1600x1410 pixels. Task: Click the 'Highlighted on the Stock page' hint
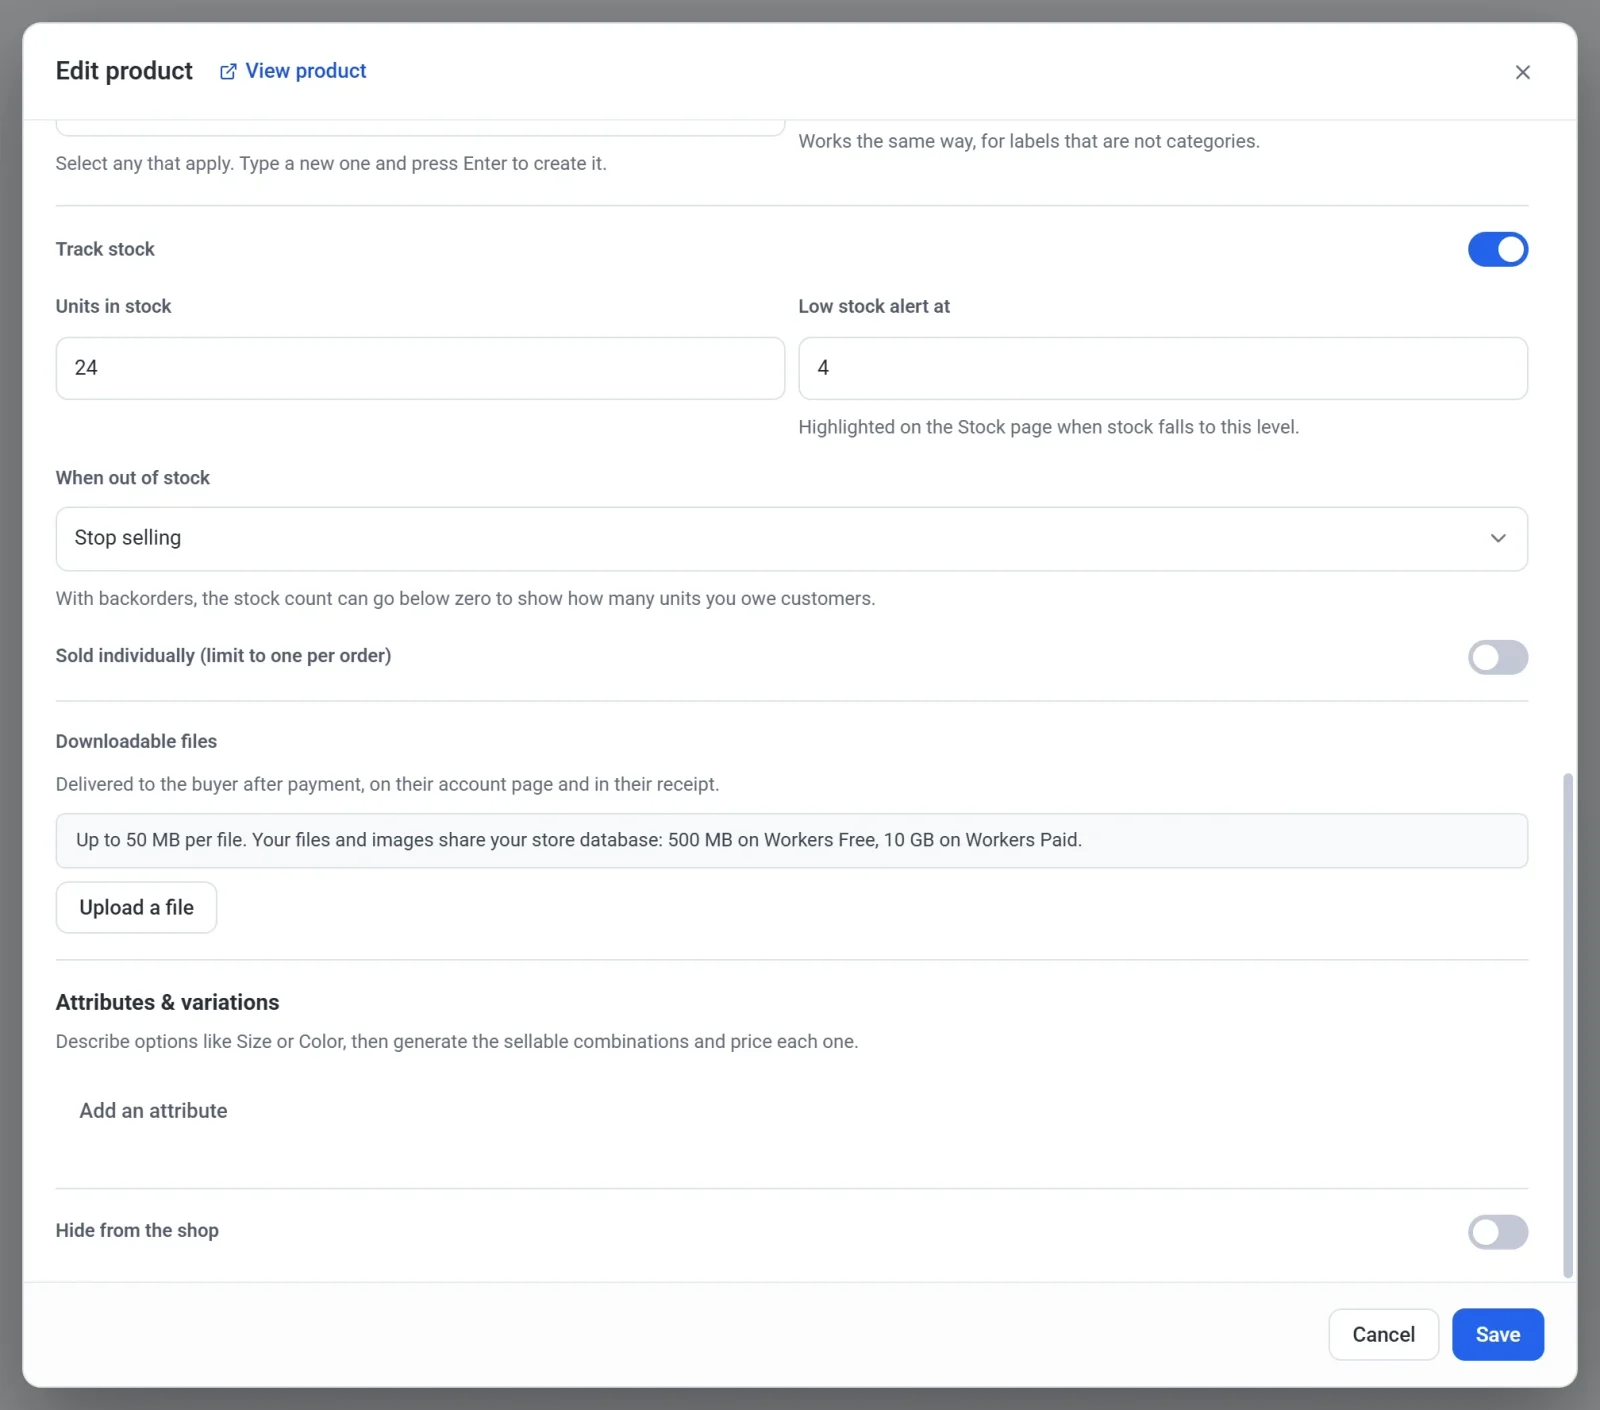[1048, 427]
